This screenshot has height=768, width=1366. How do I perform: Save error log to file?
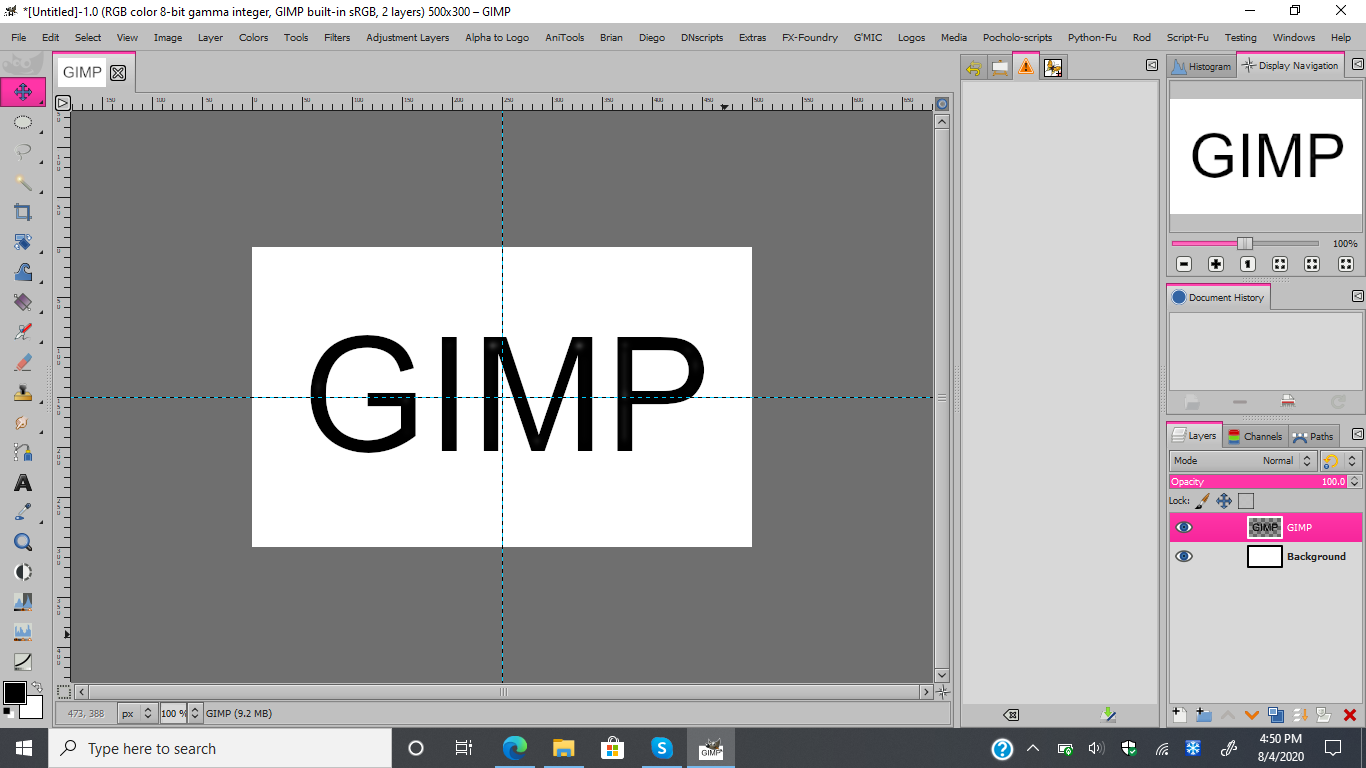click(1108, 714)
